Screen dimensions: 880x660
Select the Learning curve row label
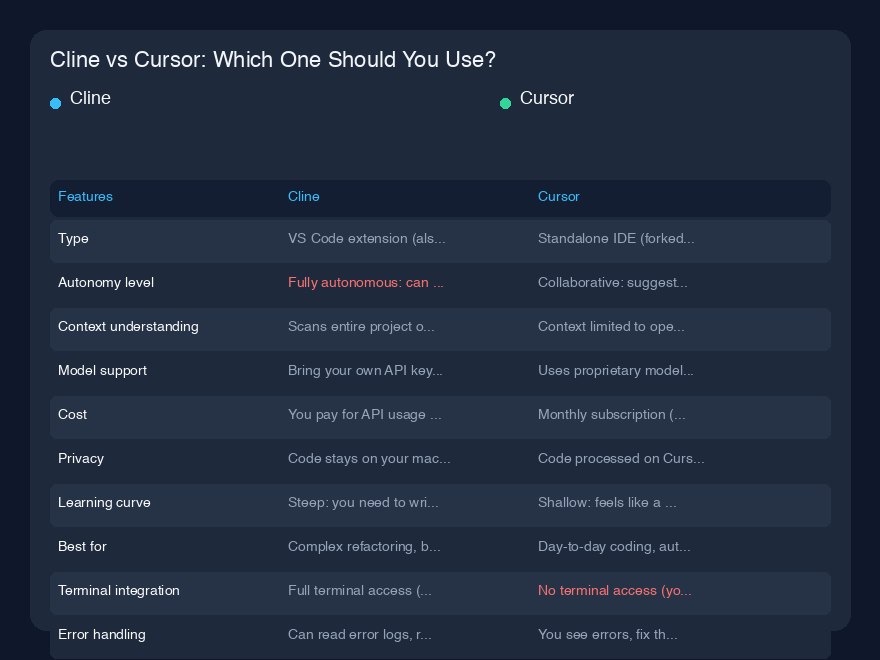coord(104,502)
